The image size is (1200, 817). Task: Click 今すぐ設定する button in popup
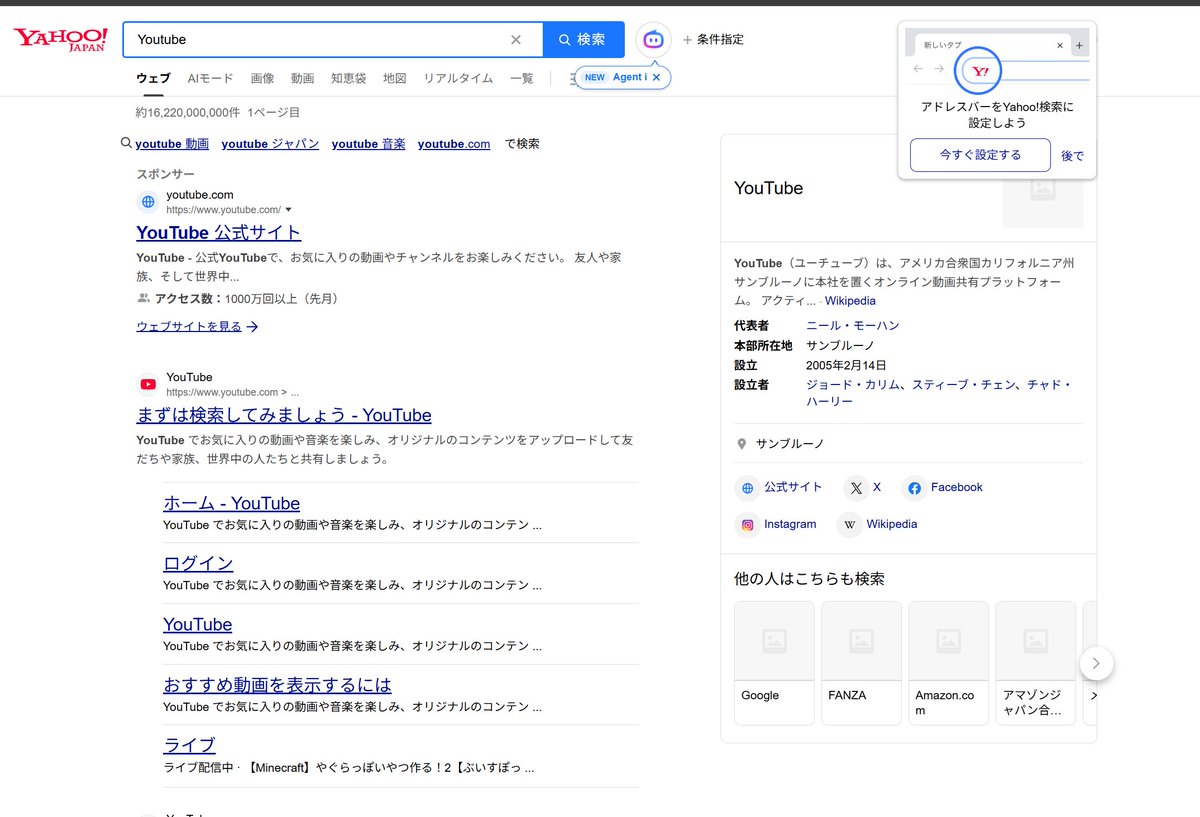(980, 155)
